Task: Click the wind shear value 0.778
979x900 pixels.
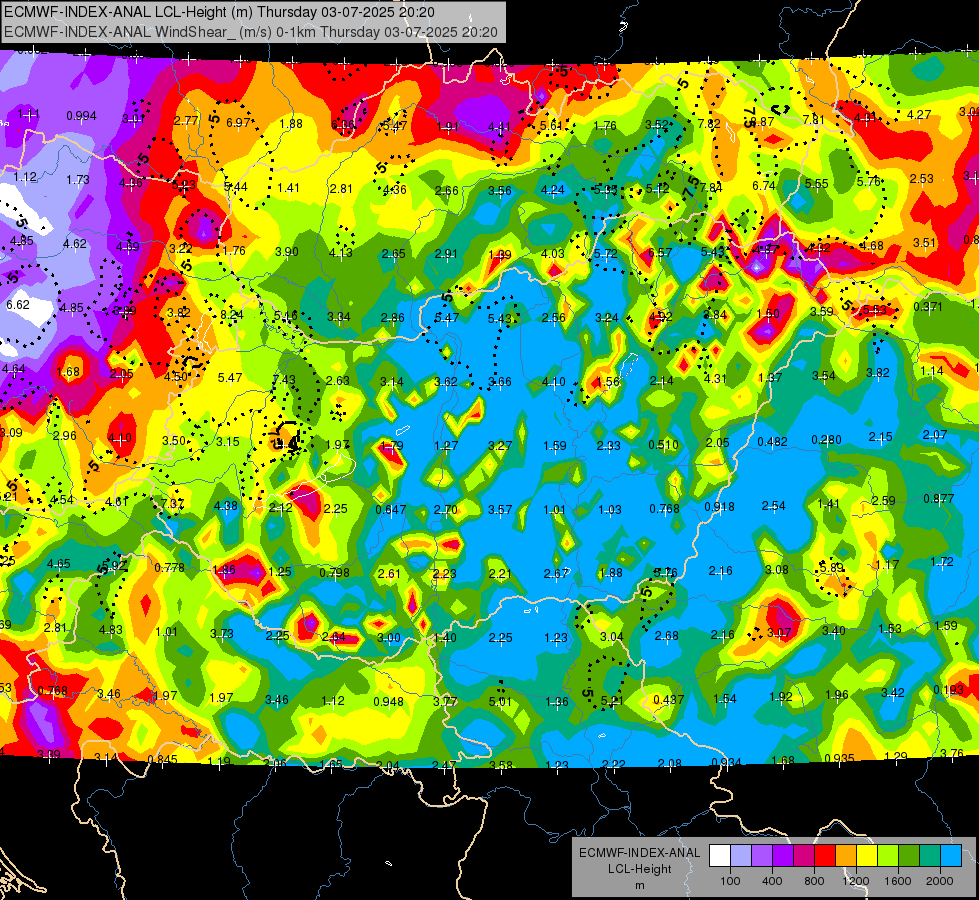Action: [x=169, y=568]
